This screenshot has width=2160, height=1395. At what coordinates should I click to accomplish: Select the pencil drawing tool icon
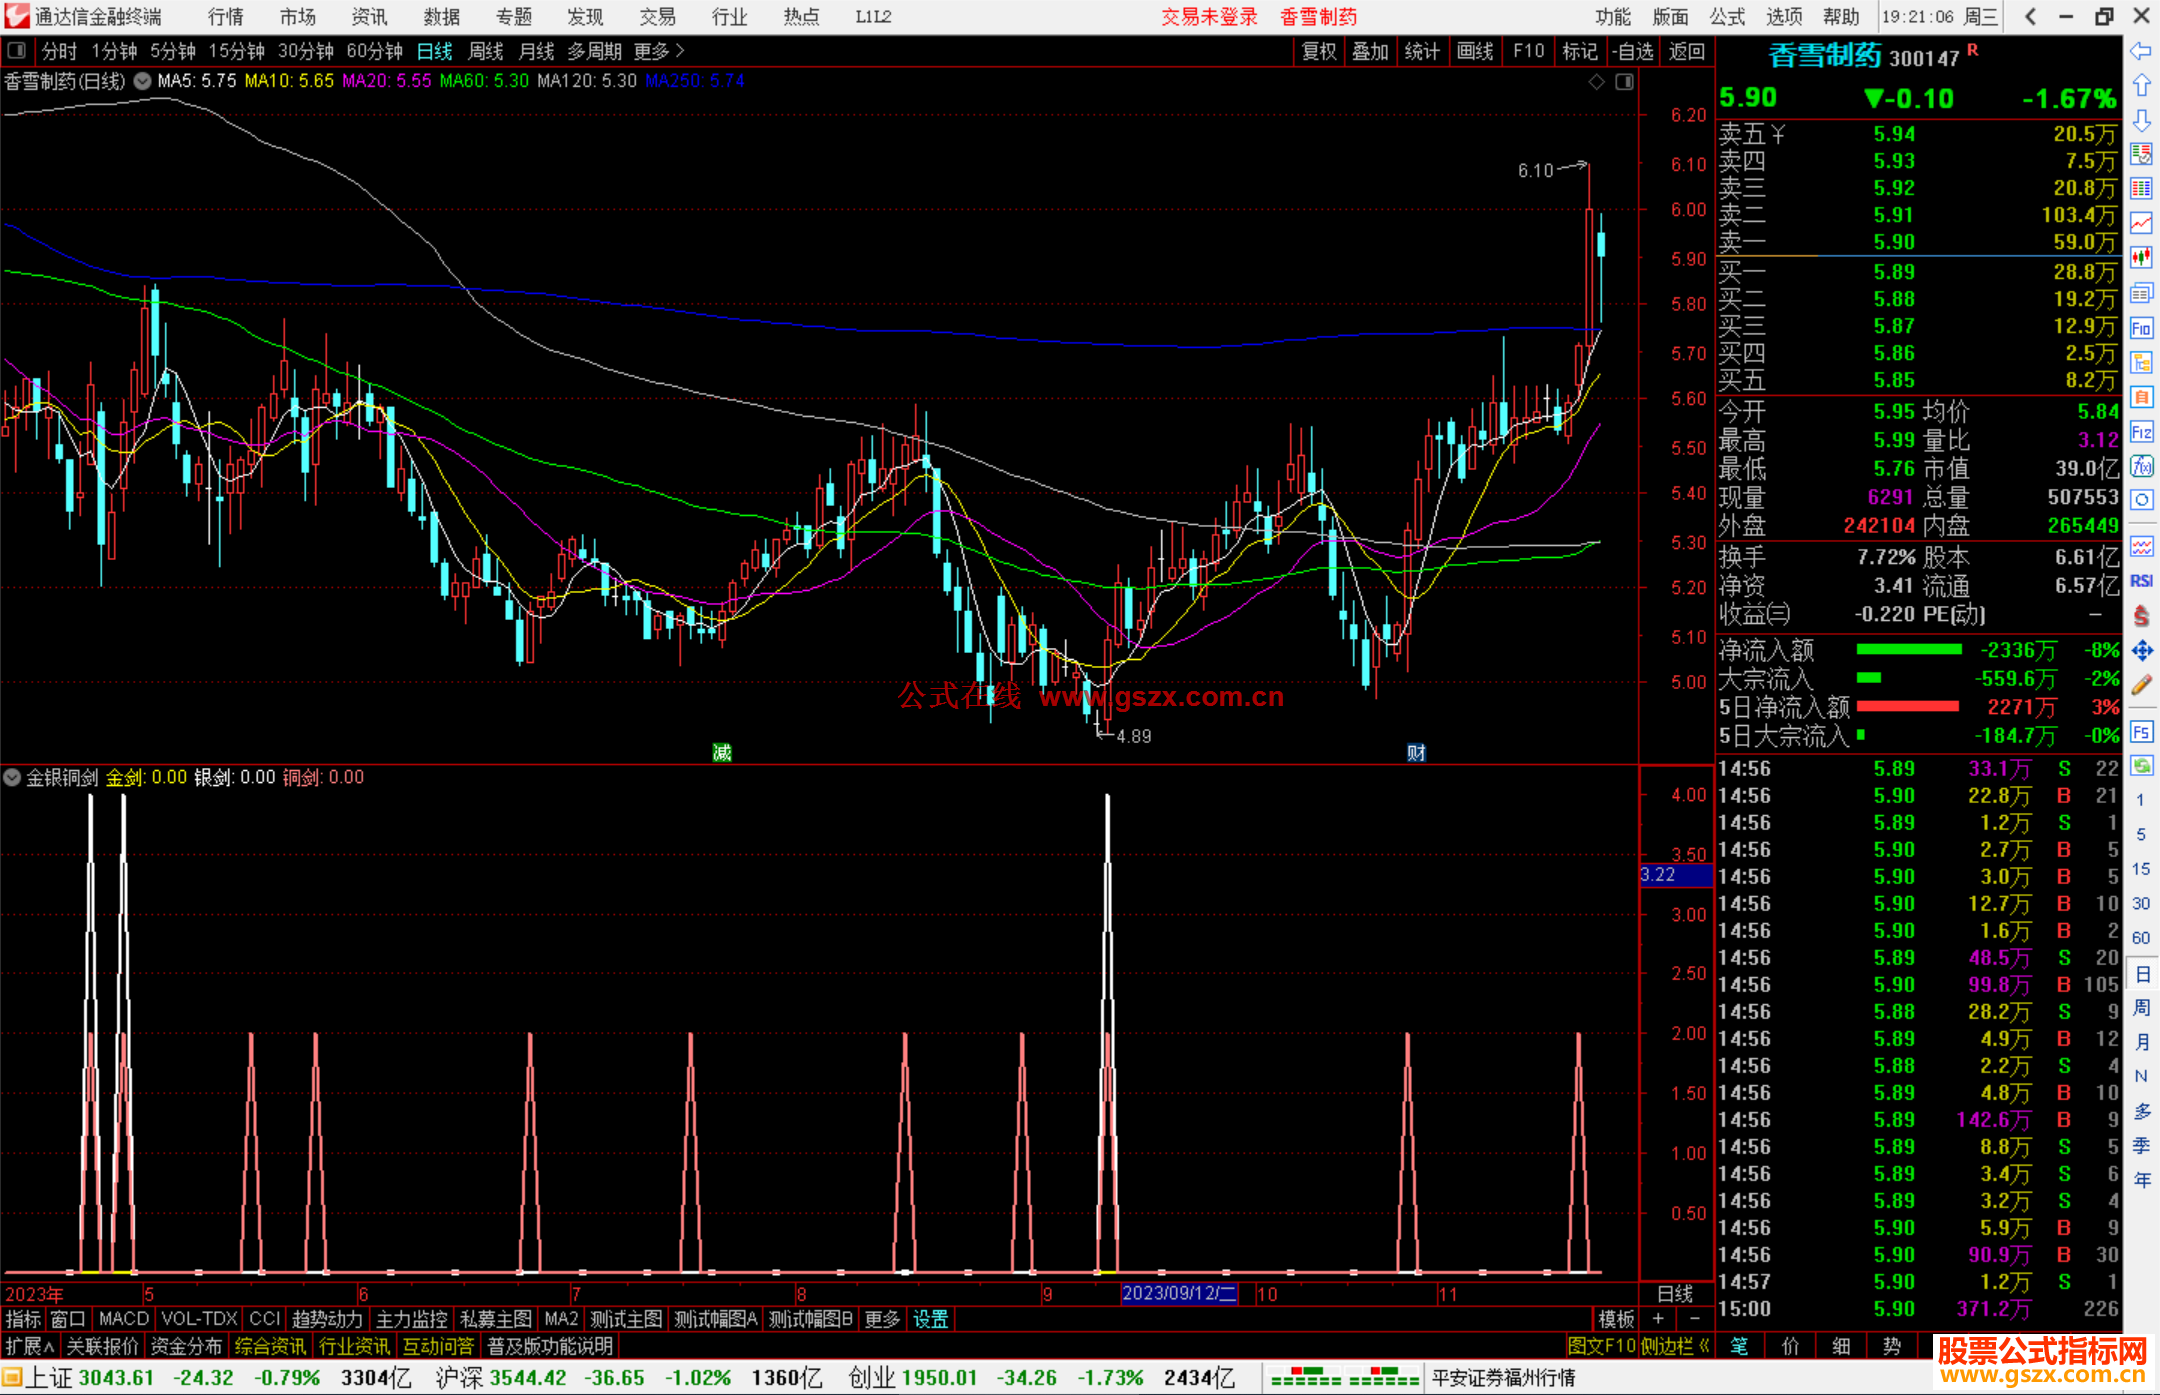coord(2141,685)
